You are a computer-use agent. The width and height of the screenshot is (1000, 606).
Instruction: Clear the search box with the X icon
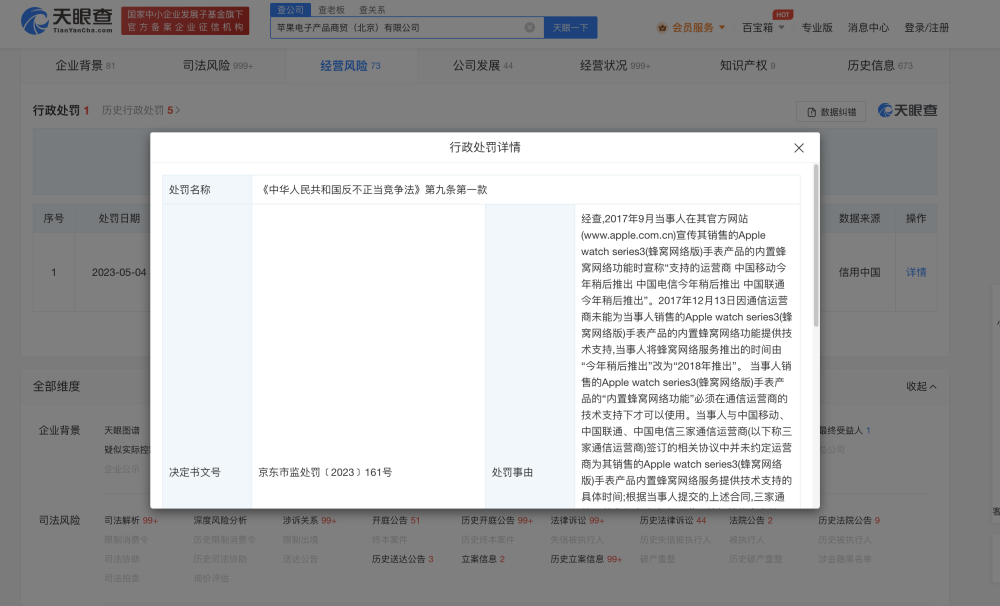529,27
